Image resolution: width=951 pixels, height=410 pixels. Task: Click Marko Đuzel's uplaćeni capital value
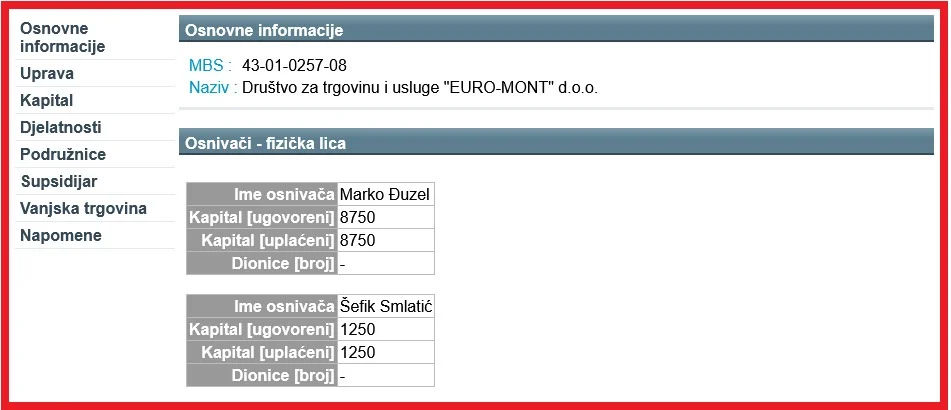click(x=357, y=240)
